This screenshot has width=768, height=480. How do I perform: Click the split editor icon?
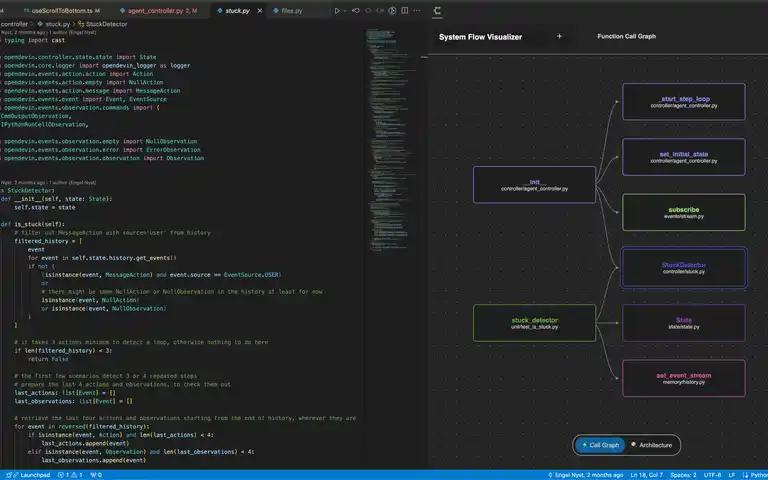405,10
